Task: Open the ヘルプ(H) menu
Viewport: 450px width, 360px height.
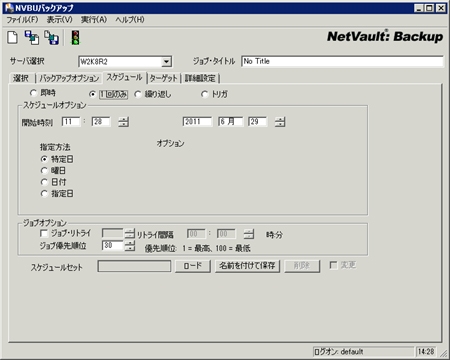Action: [x=130, y=20]
